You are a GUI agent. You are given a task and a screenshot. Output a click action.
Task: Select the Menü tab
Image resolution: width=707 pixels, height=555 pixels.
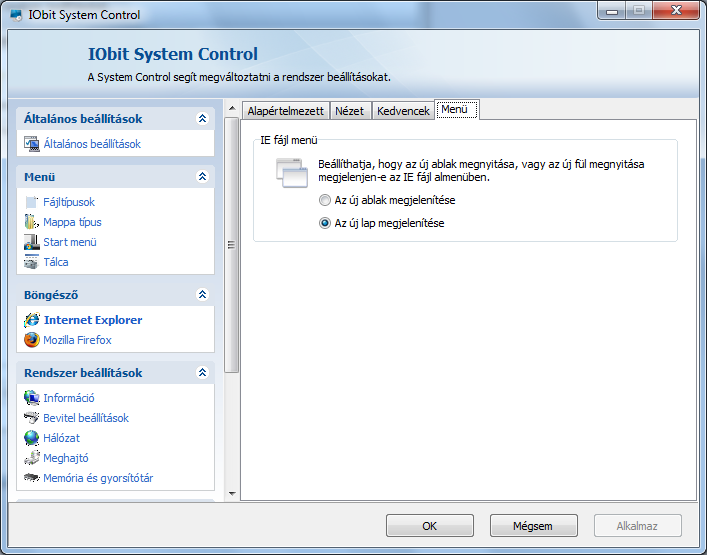click(x=456, y=110)
